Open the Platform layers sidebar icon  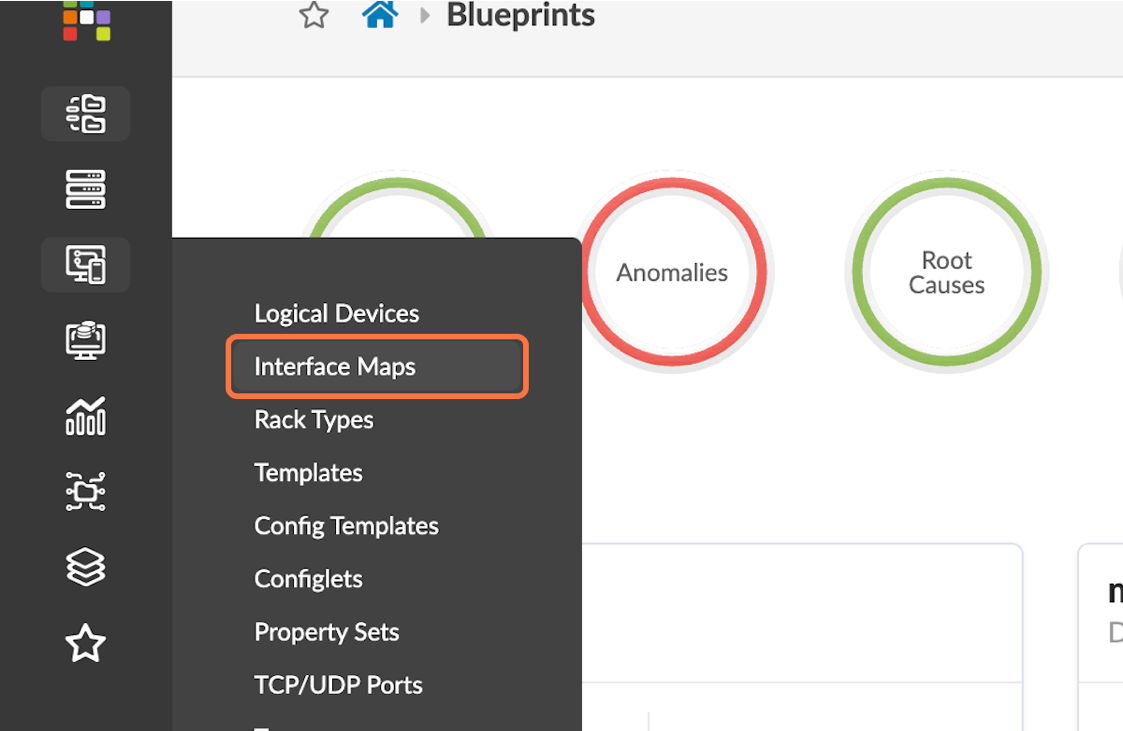pyautogui.click(x=86, y=568)
